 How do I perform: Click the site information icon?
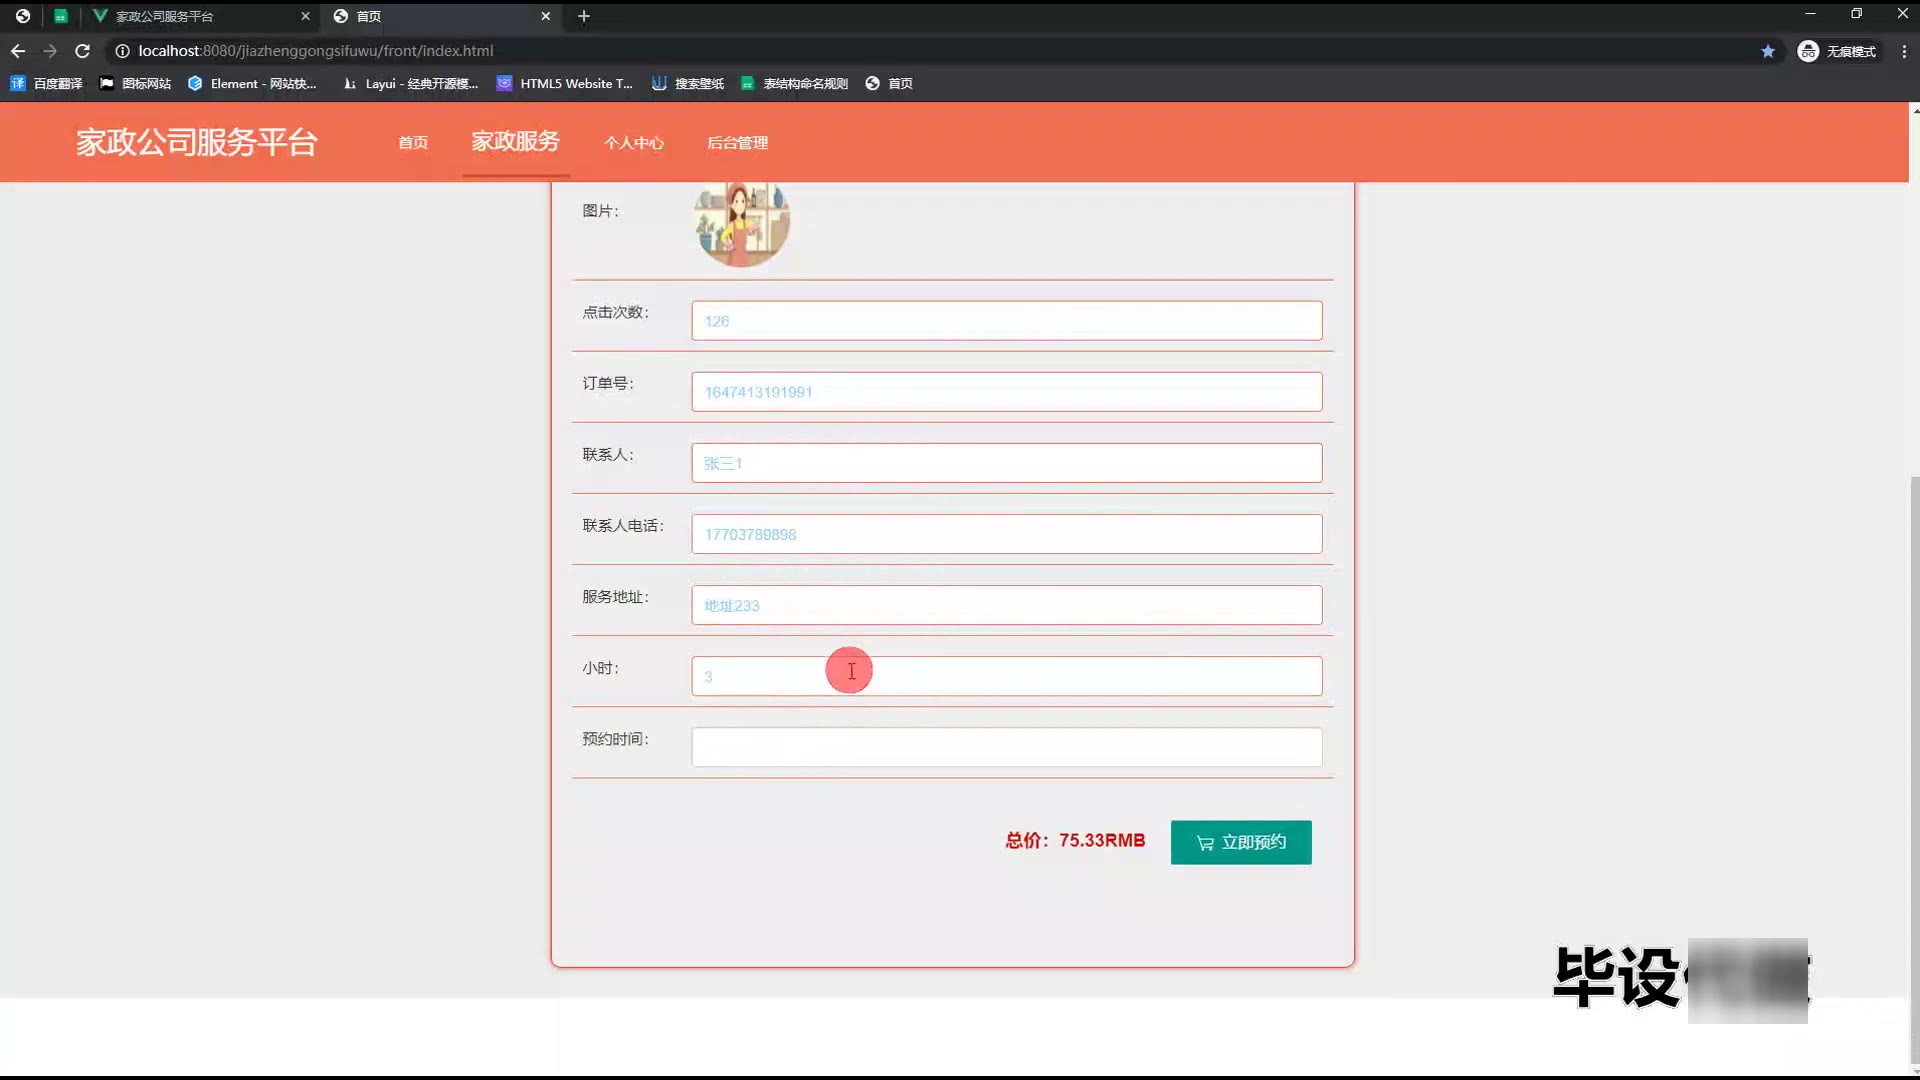122,51
